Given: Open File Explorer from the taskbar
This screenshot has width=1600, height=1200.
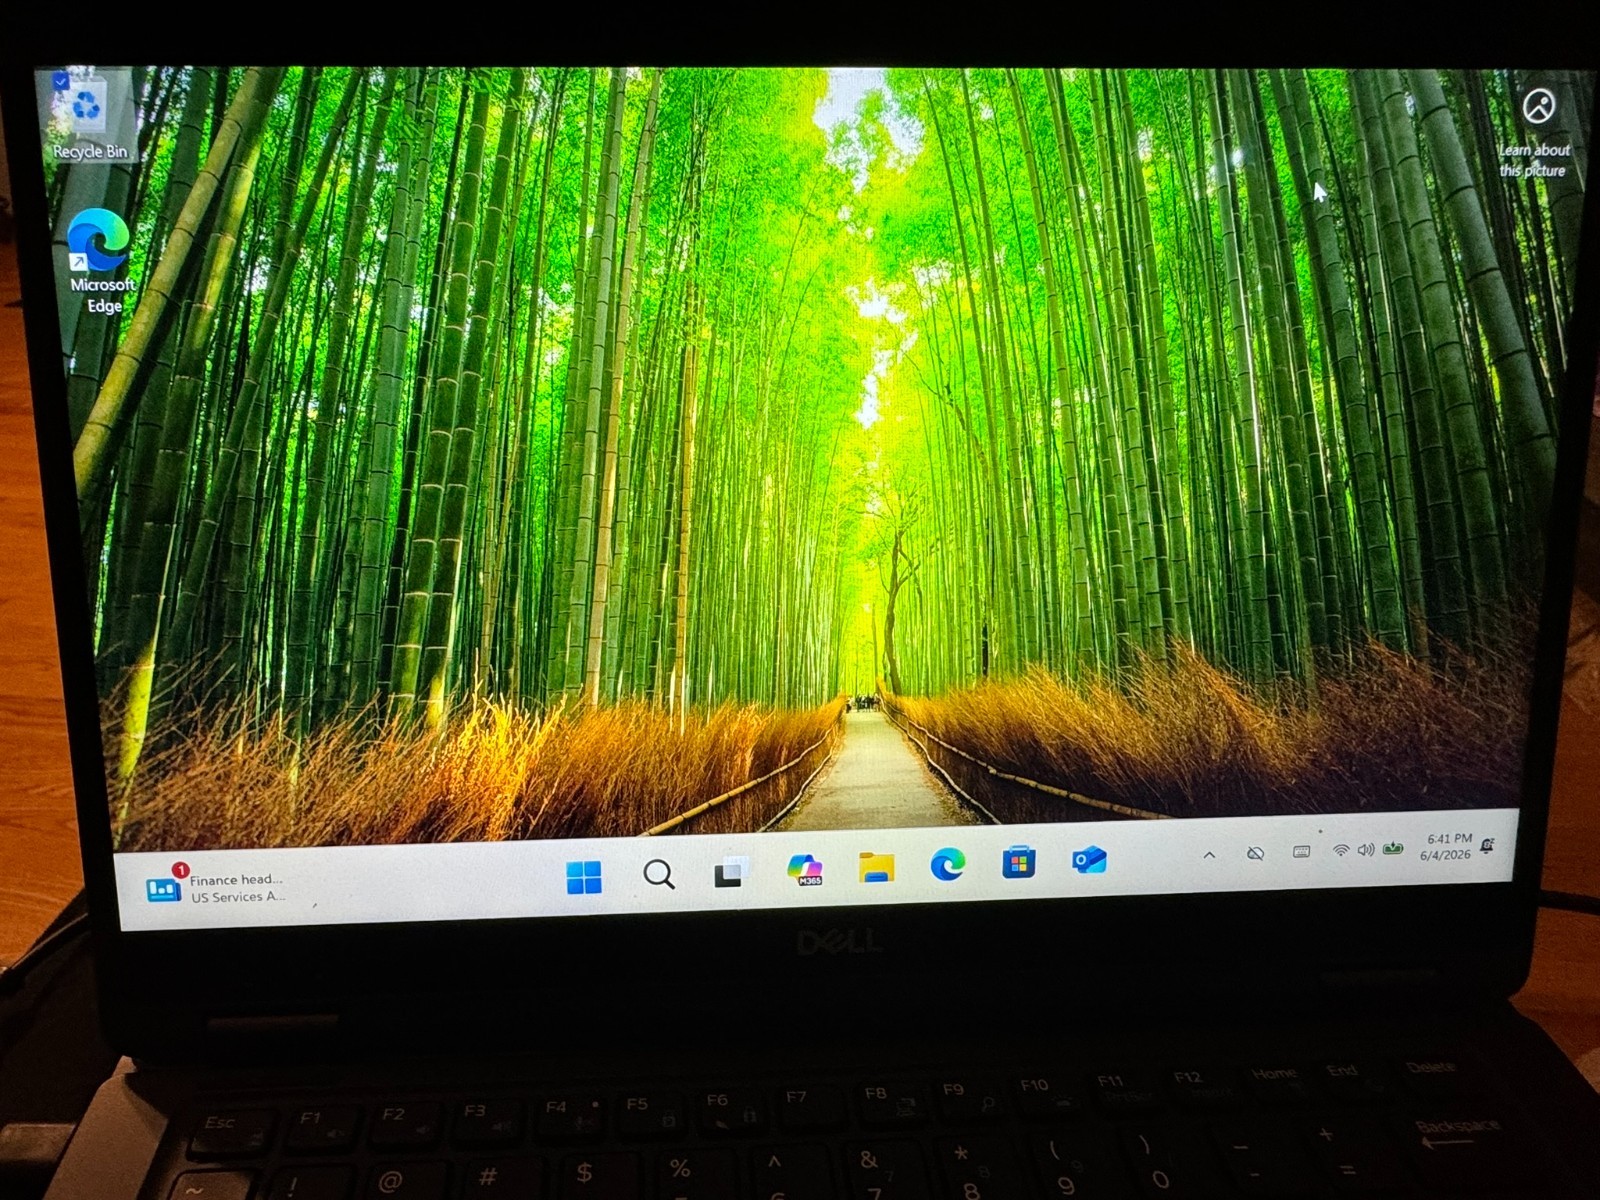Looking at the screenshot, I should coord(877,867).
